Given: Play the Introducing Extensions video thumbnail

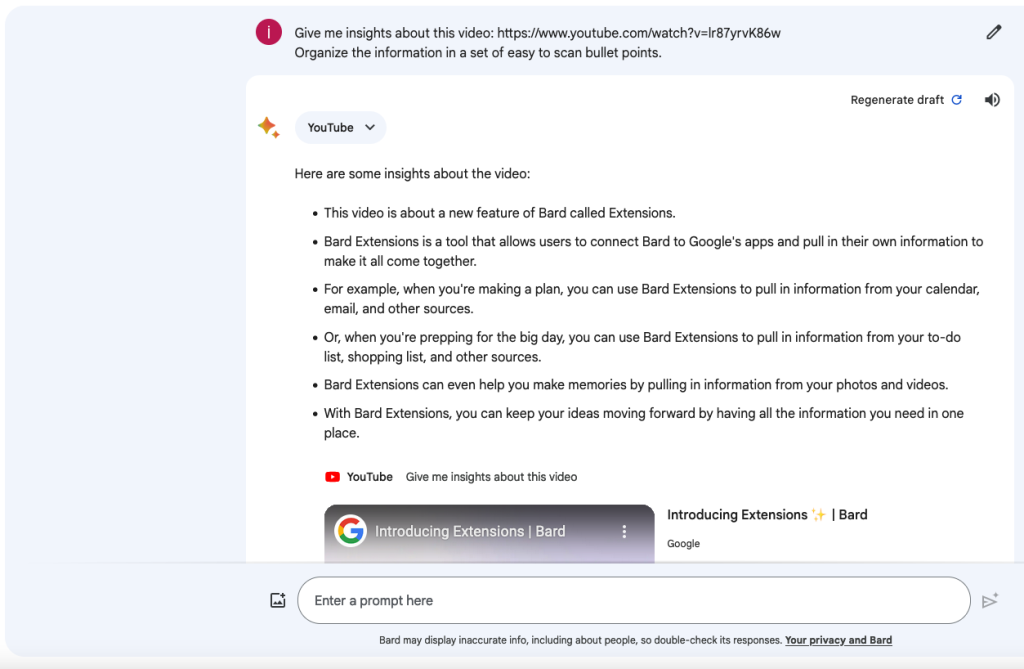Looking at the screenshot, I should coord(489,533).
